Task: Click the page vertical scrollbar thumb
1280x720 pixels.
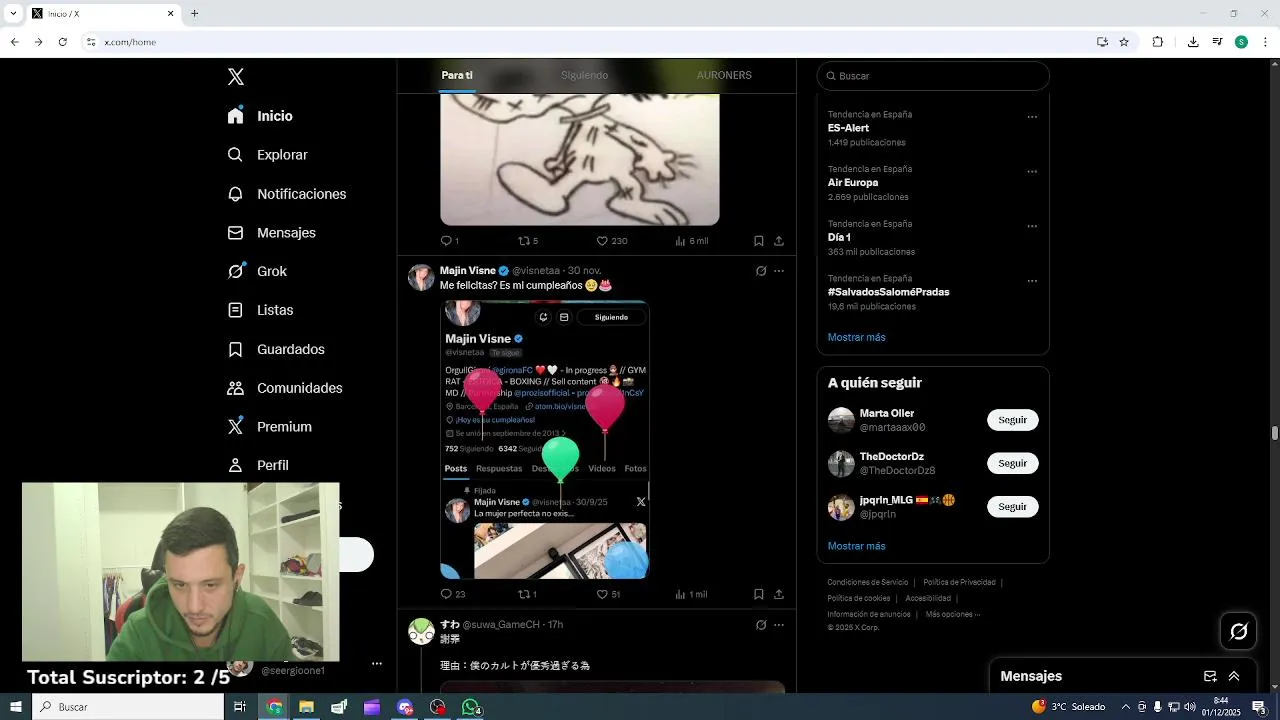Action: [1275, 432]
